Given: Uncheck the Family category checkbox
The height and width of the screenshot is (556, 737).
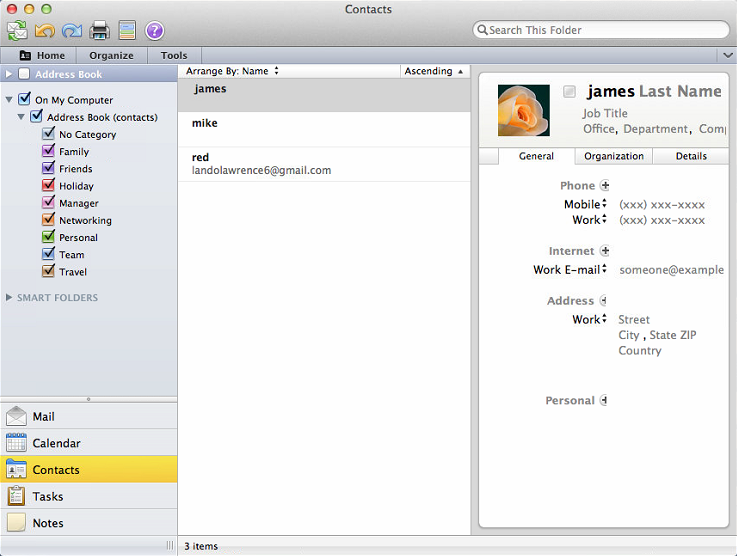Looking at the screenshot, I should 48,152.
